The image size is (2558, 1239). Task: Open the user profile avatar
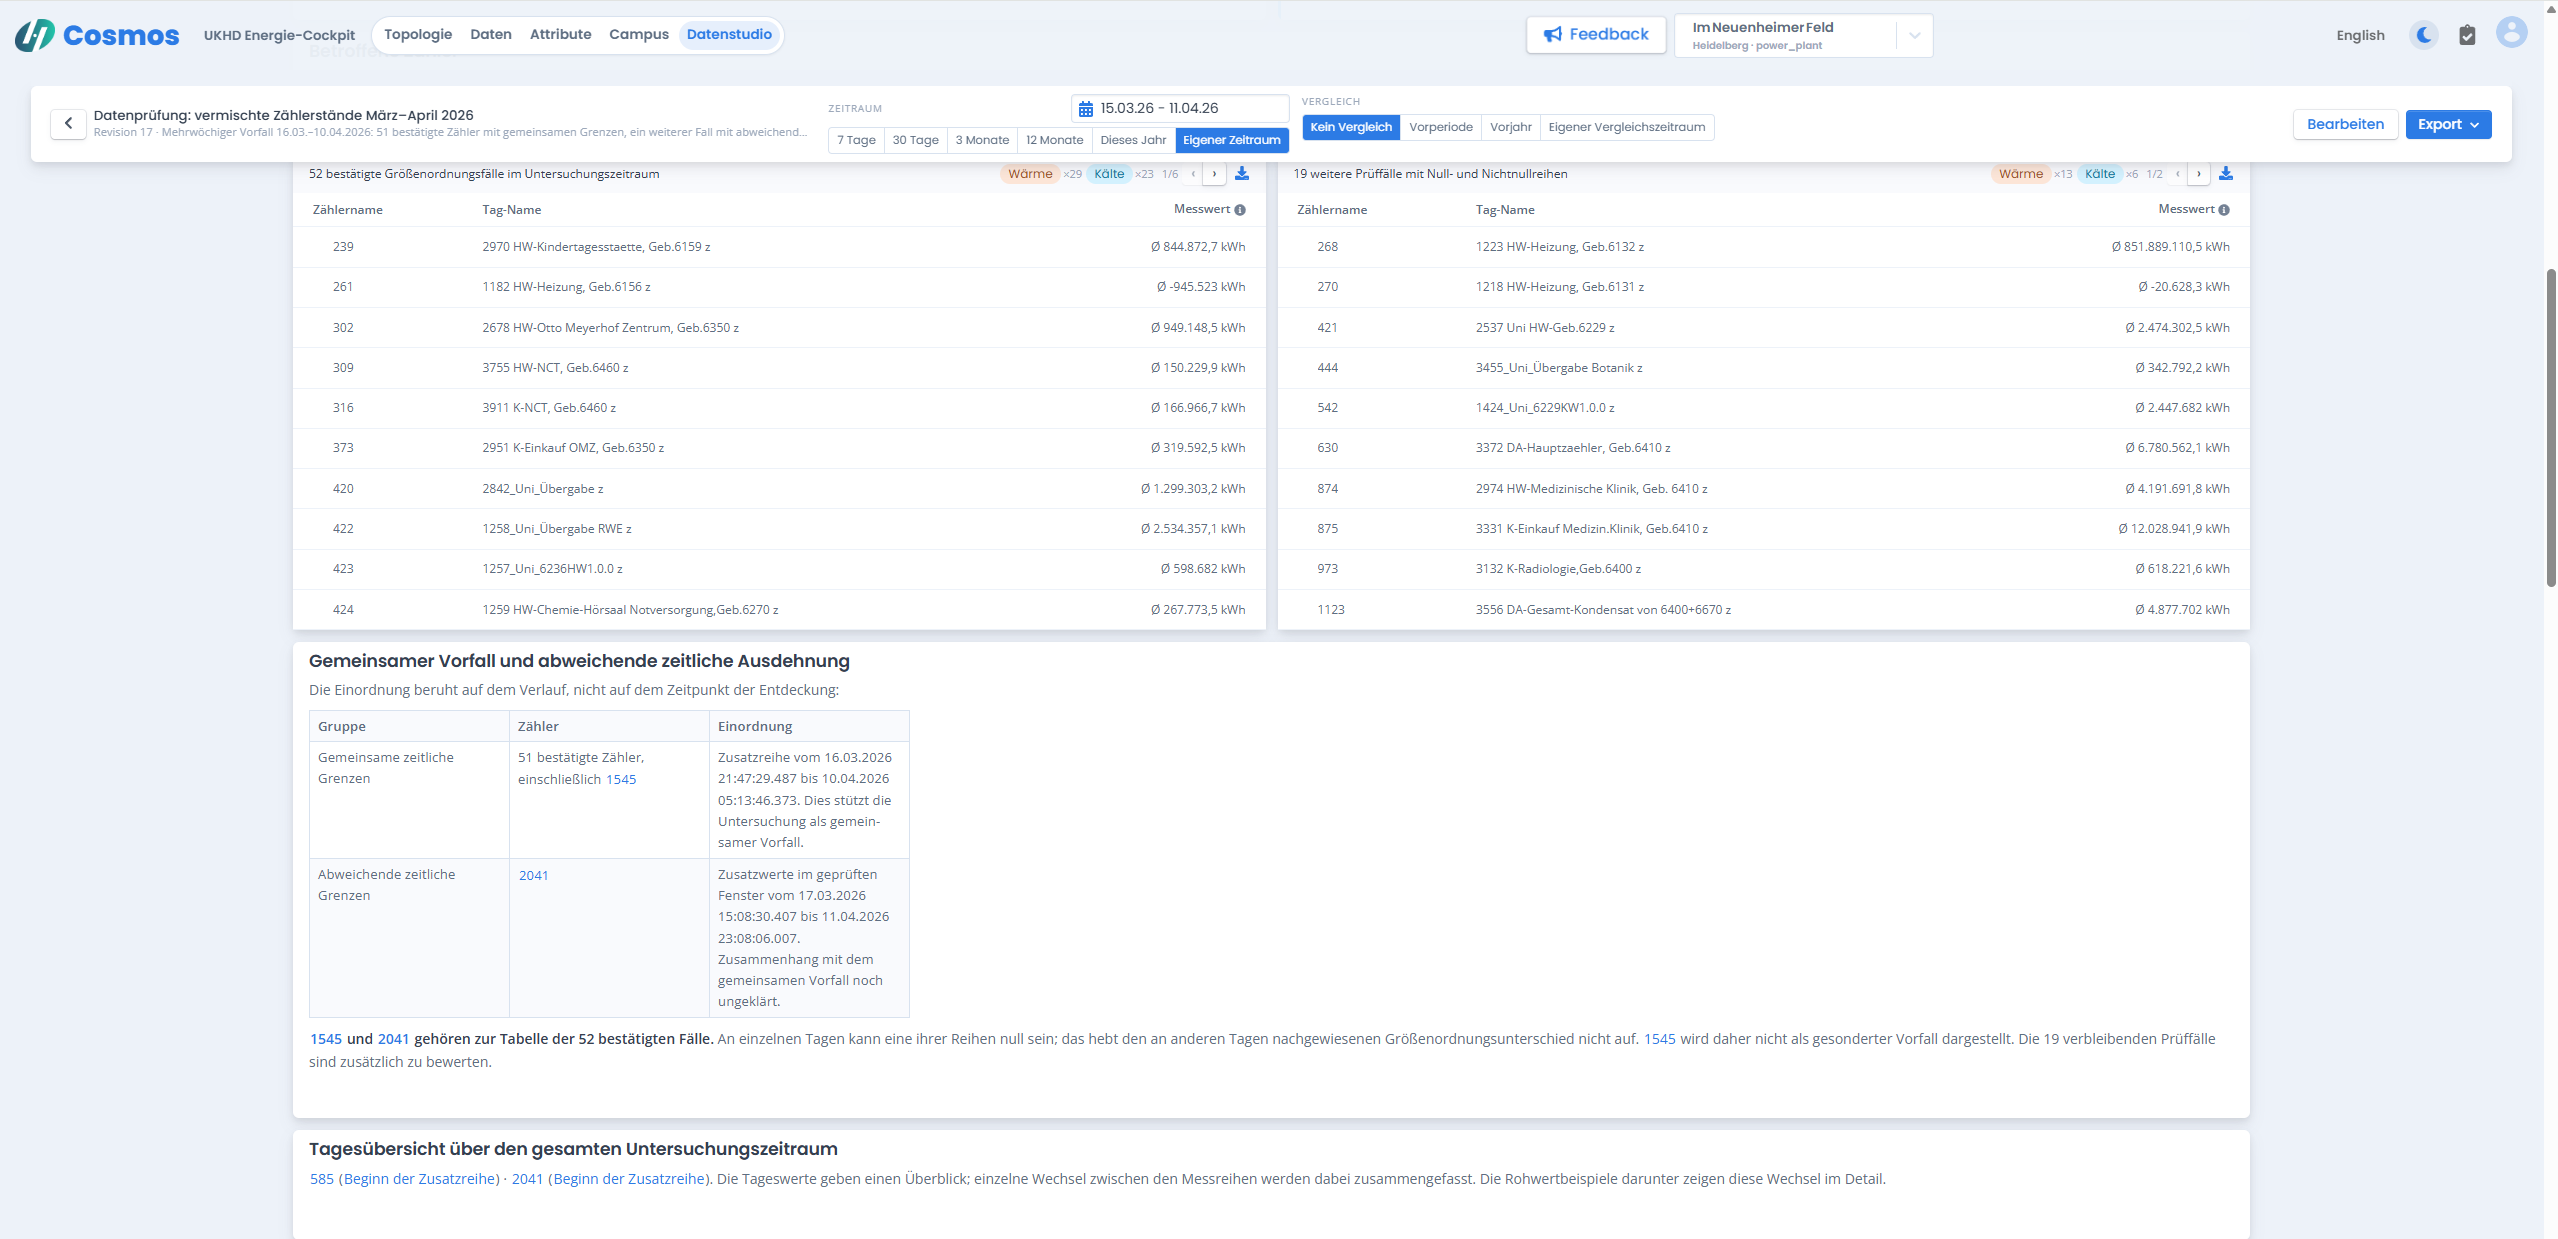click(x=2511, y=33)
